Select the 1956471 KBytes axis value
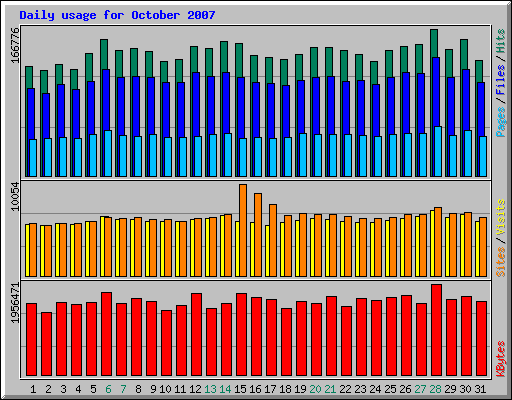 (x=15, y=303)
